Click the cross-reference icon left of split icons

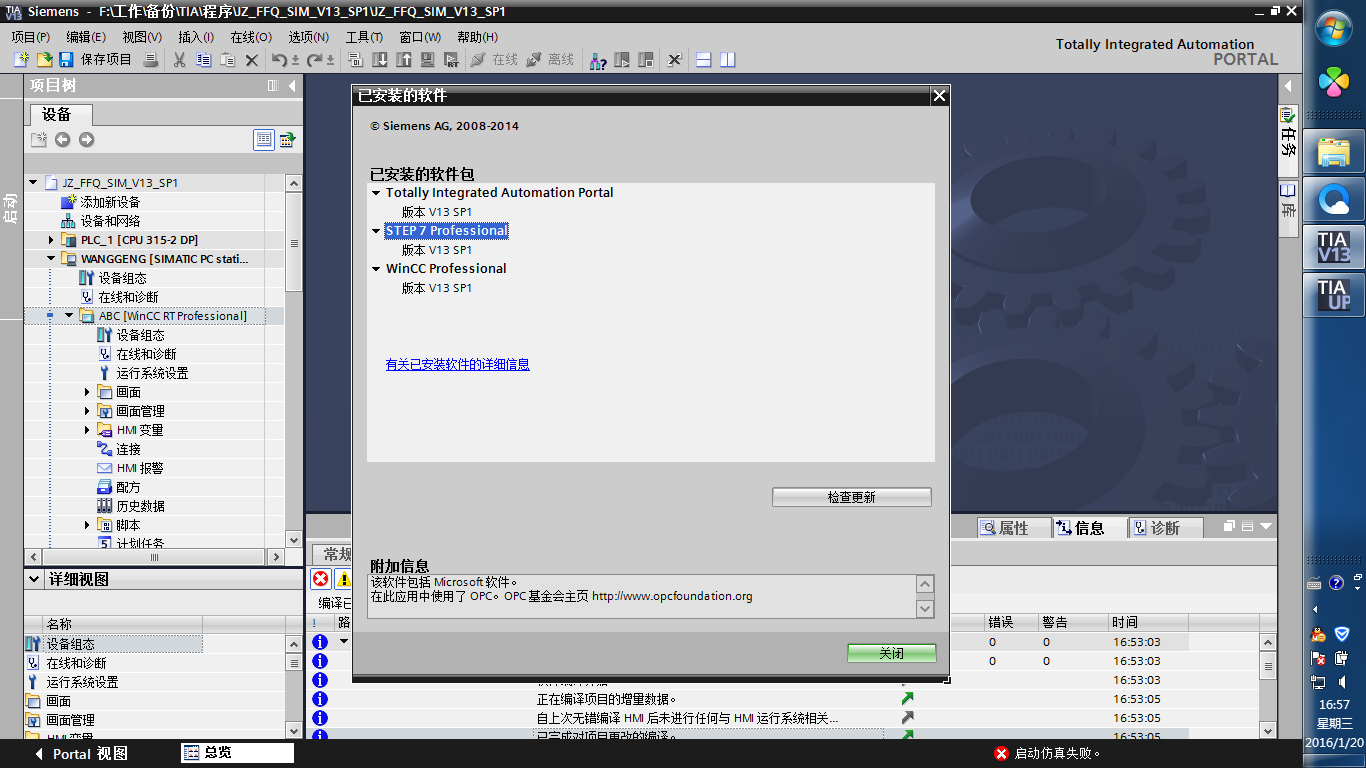[x=675, y=60]
